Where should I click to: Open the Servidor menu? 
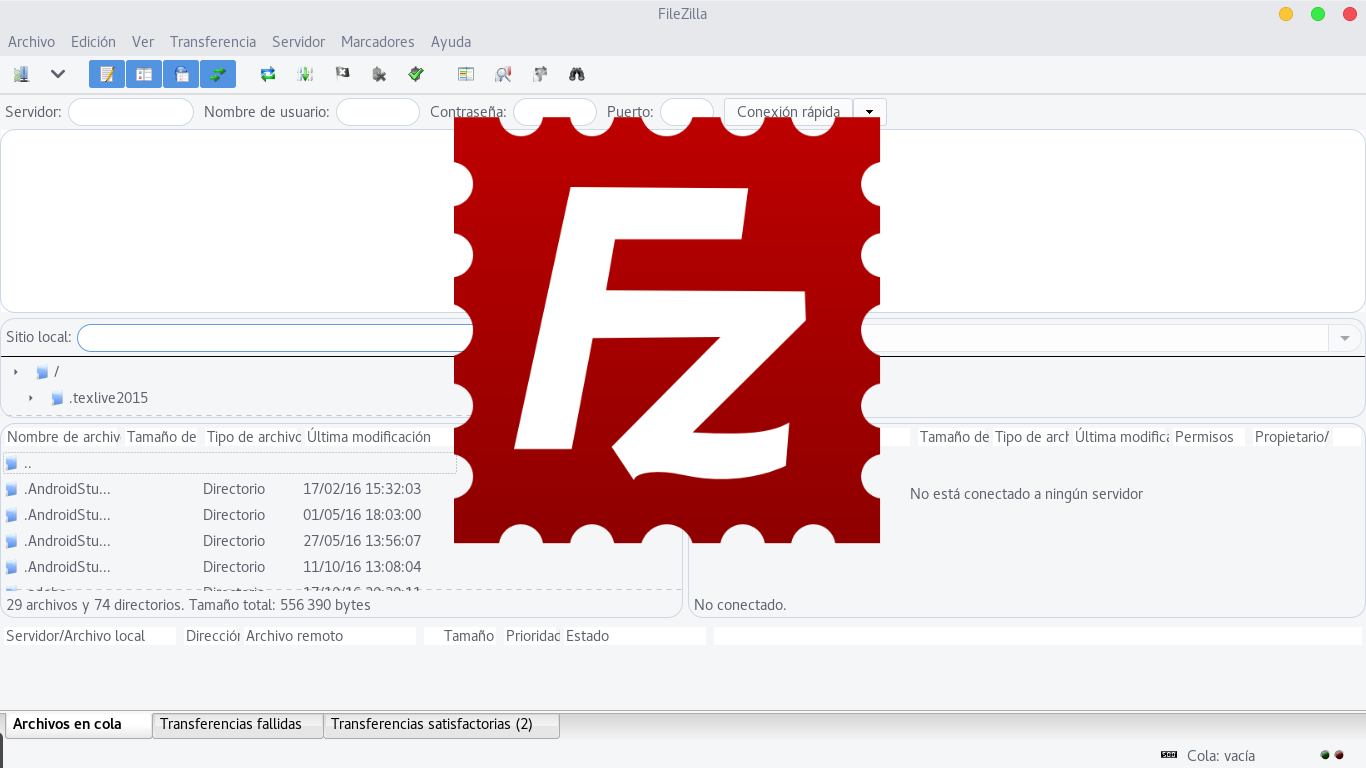pyautogui.click(x=298, y=42)
